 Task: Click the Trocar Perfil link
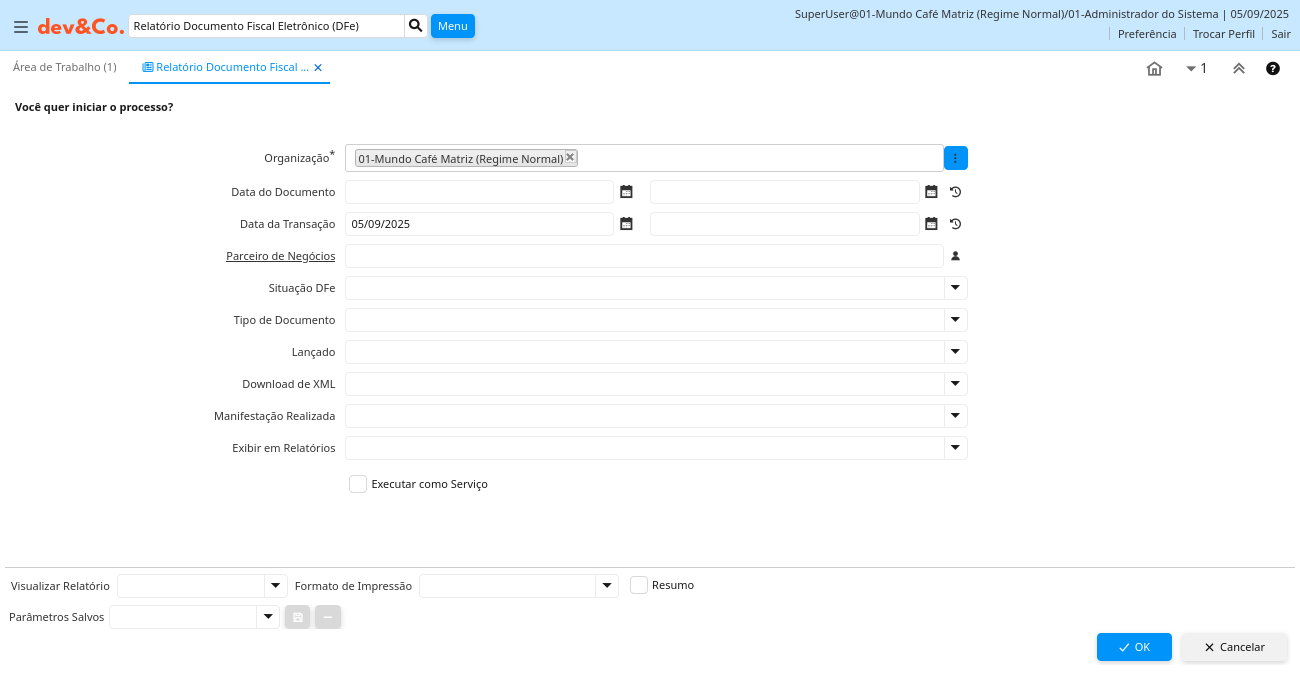tap(1223, 34)
